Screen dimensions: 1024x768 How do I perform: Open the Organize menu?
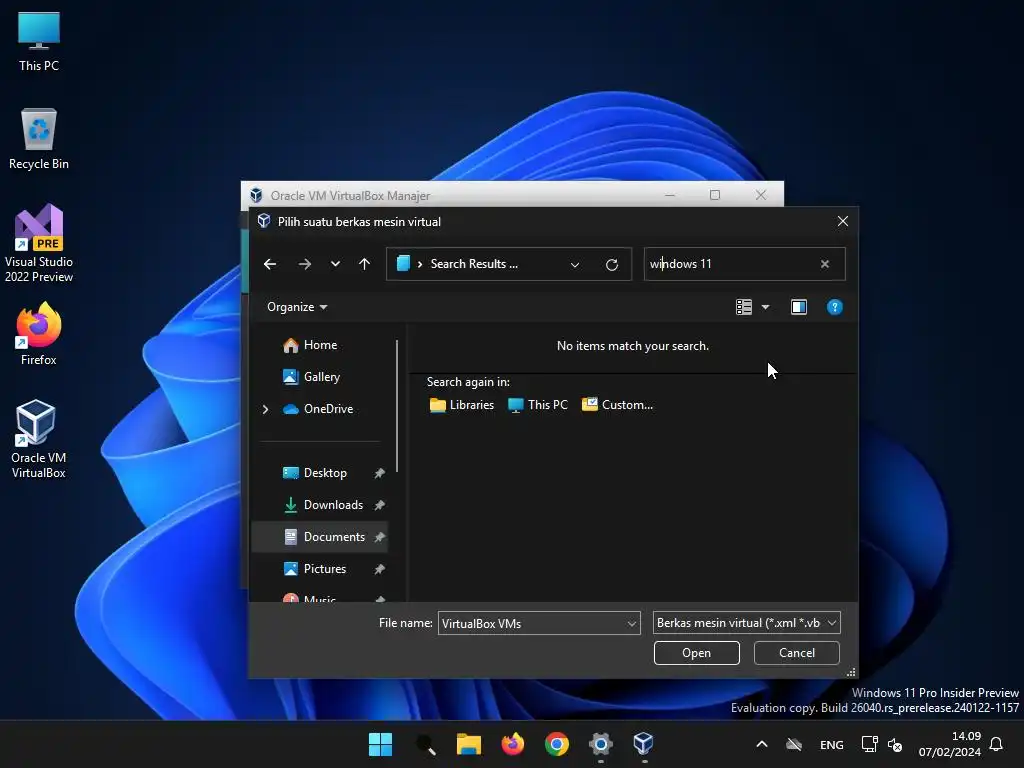[297, 307]
